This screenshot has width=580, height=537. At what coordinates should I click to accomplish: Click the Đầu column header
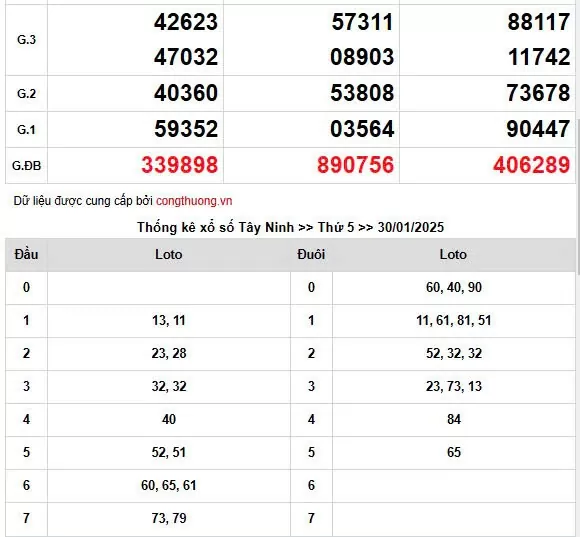(x=26, y=254)
